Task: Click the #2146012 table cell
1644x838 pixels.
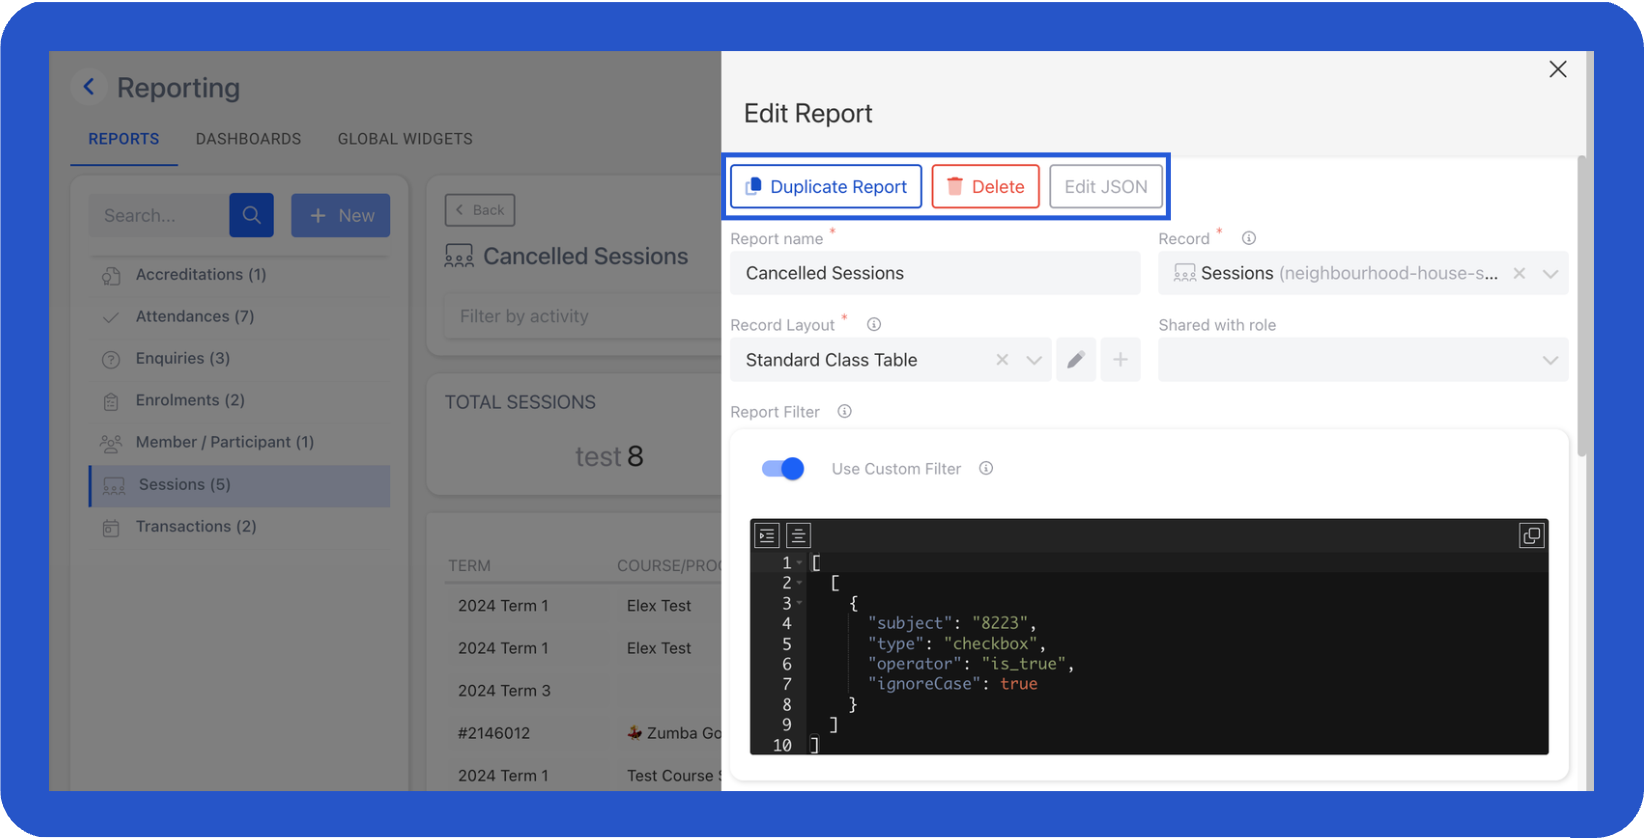Action: click(x=494, y=733)
